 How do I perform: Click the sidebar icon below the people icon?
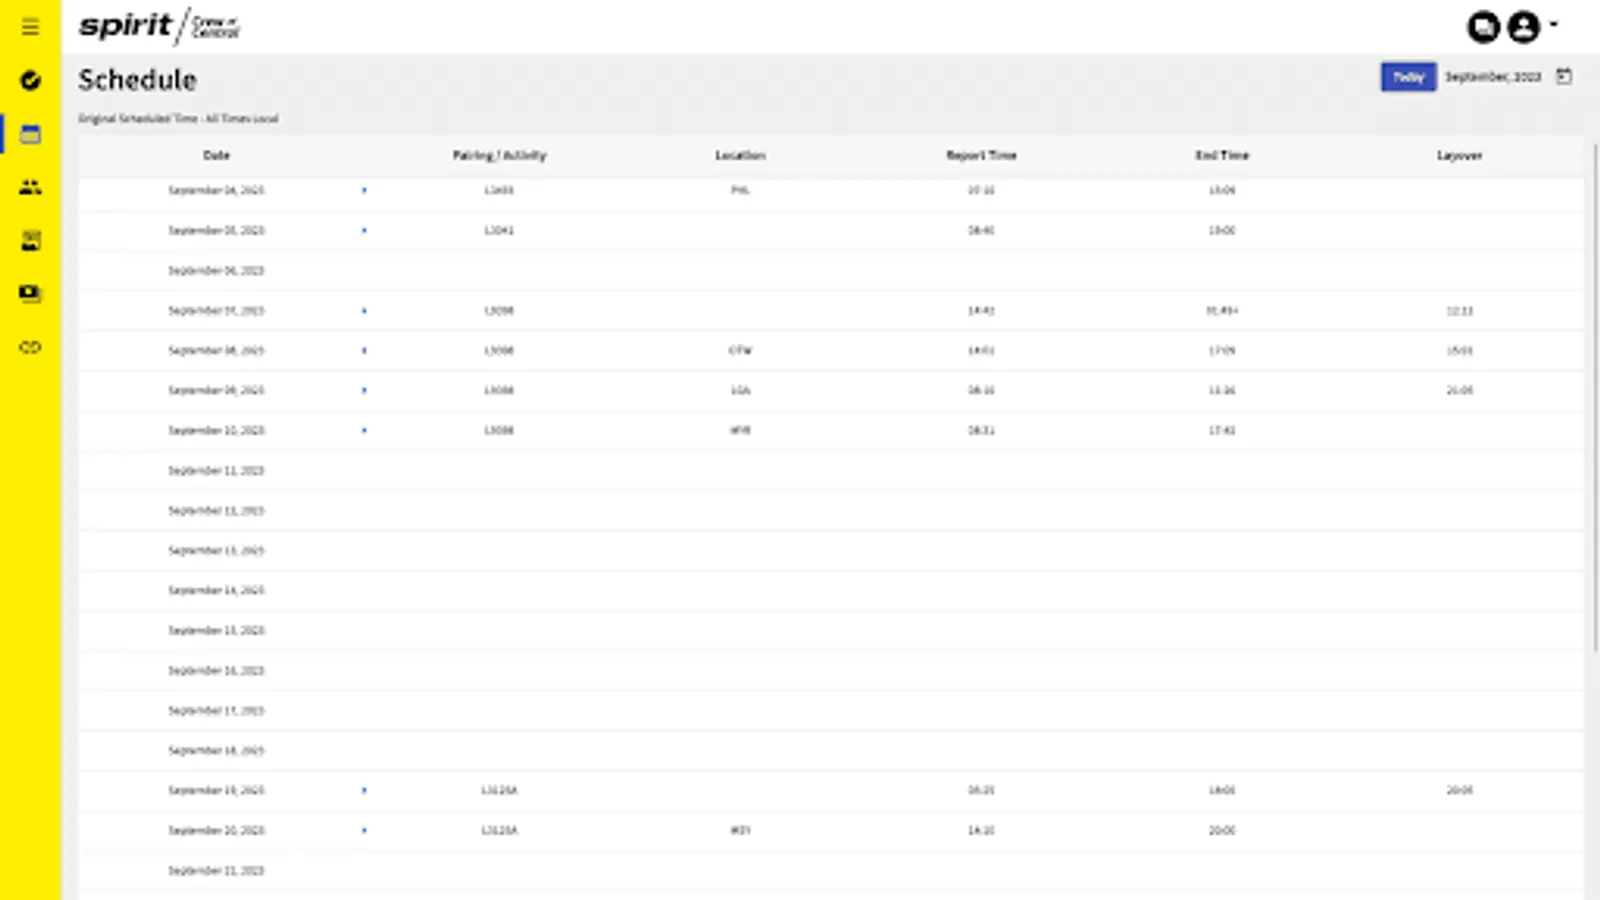30,240
